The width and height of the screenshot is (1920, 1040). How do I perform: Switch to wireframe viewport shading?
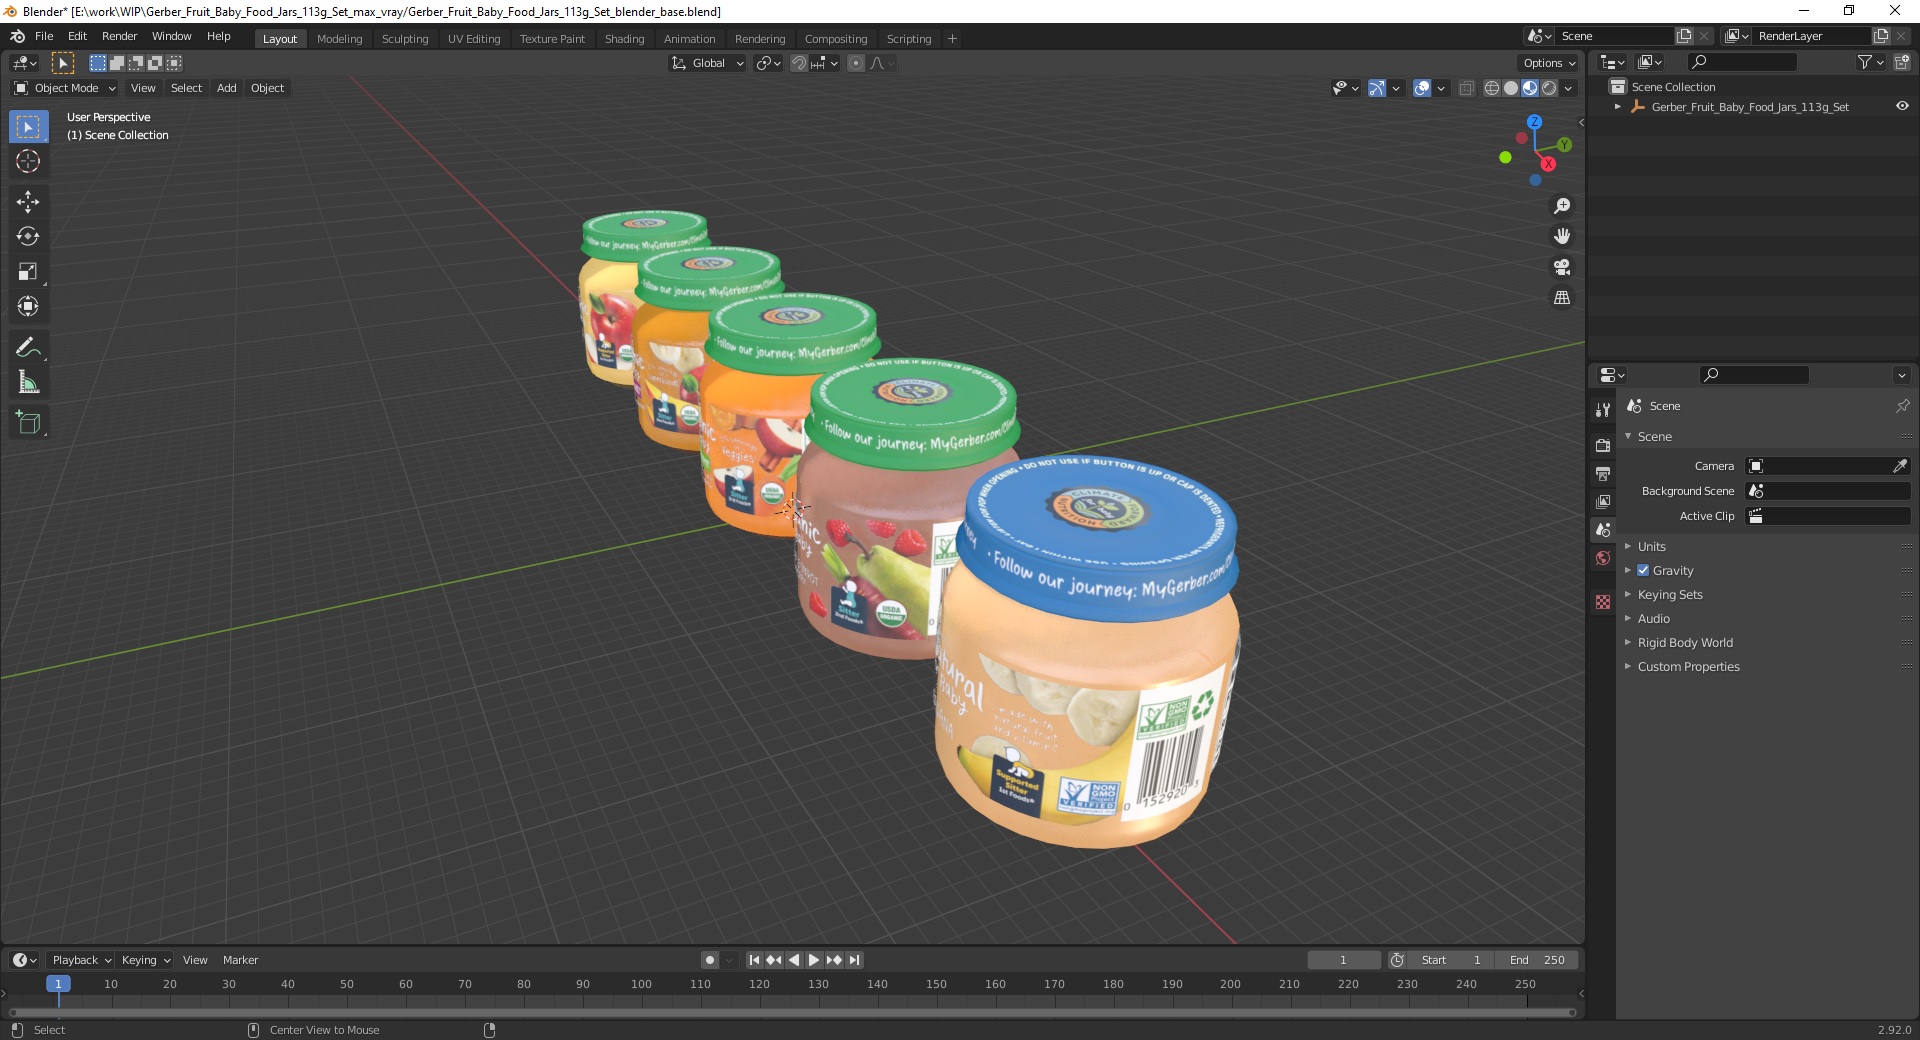[1492, 88]
